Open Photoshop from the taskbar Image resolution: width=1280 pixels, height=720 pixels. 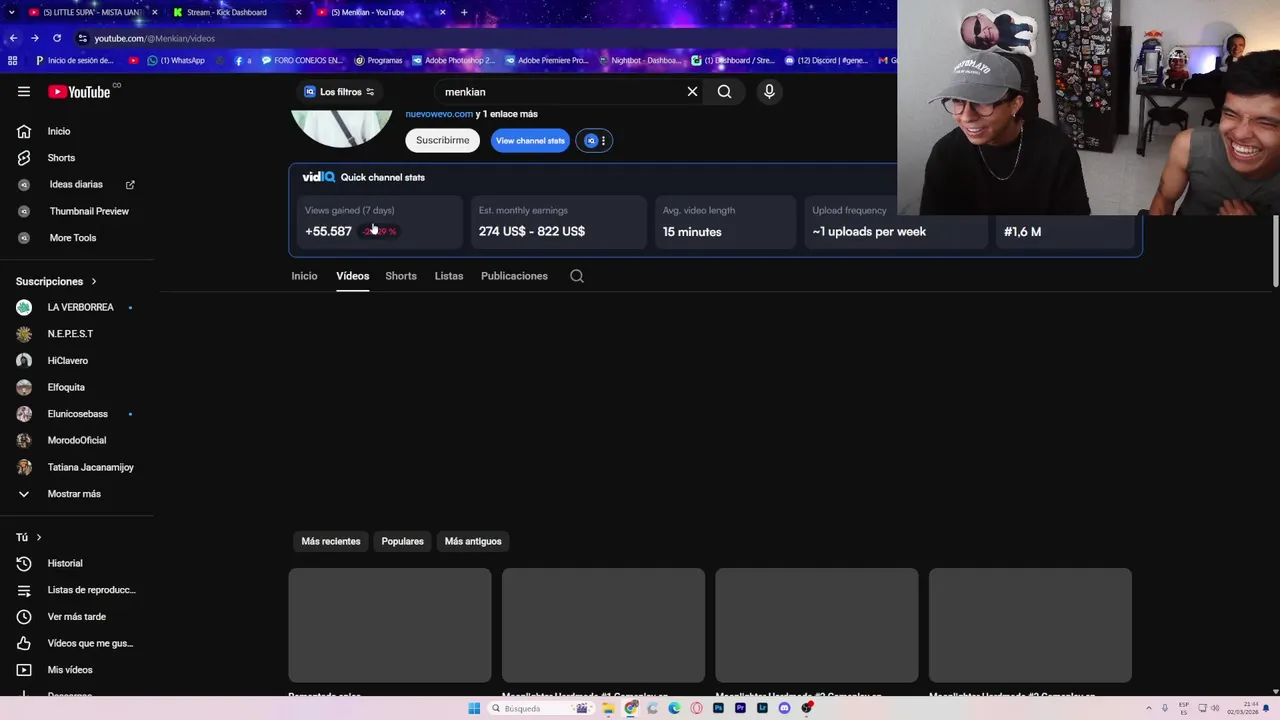point(718,708)
